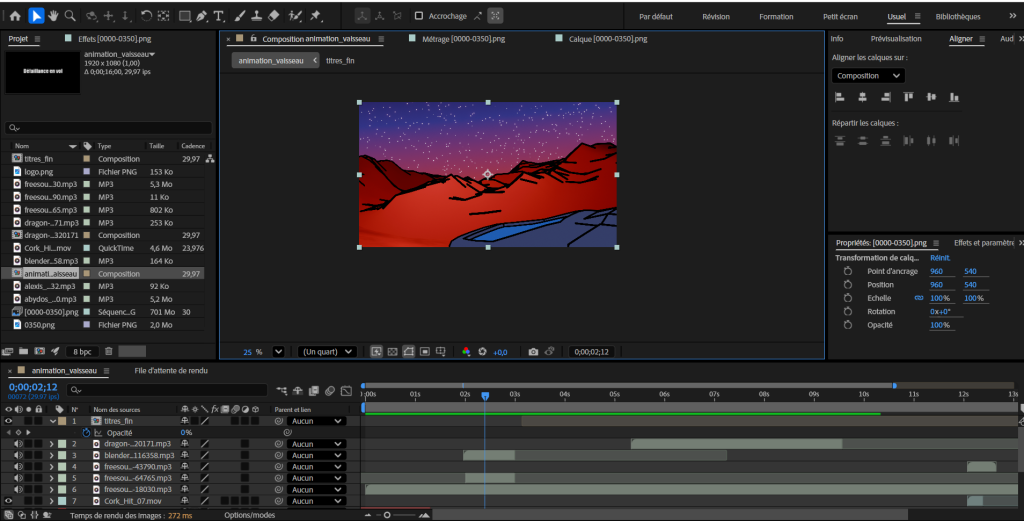Select logo.png in the project panel
The height and width of the screenshot is (521, 1024).
tap(39, 172)
